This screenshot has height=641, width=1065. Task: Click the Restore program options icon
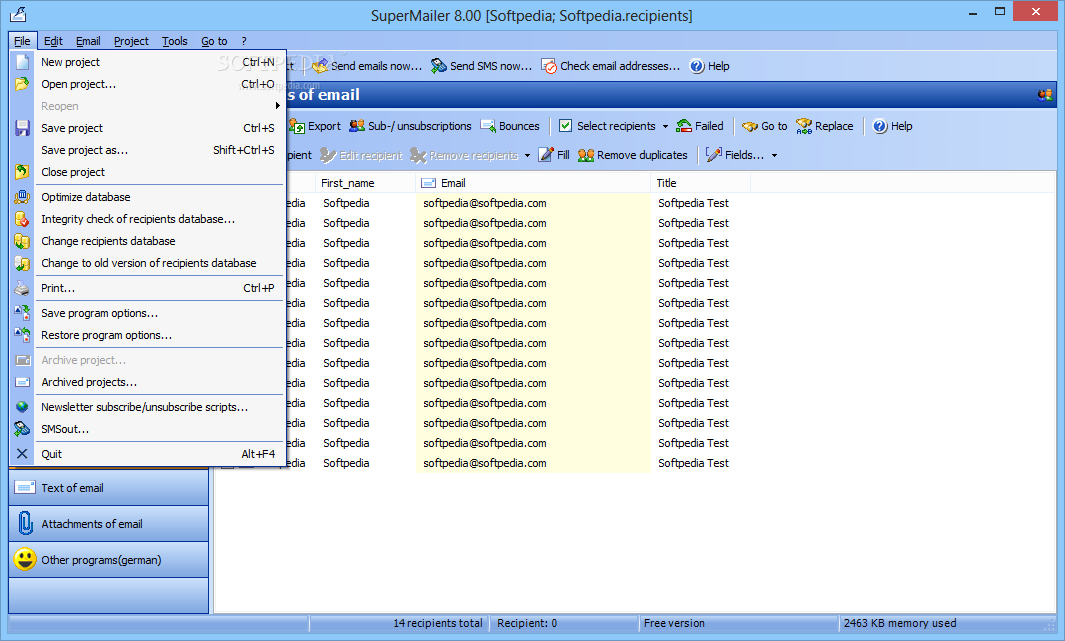22,335
